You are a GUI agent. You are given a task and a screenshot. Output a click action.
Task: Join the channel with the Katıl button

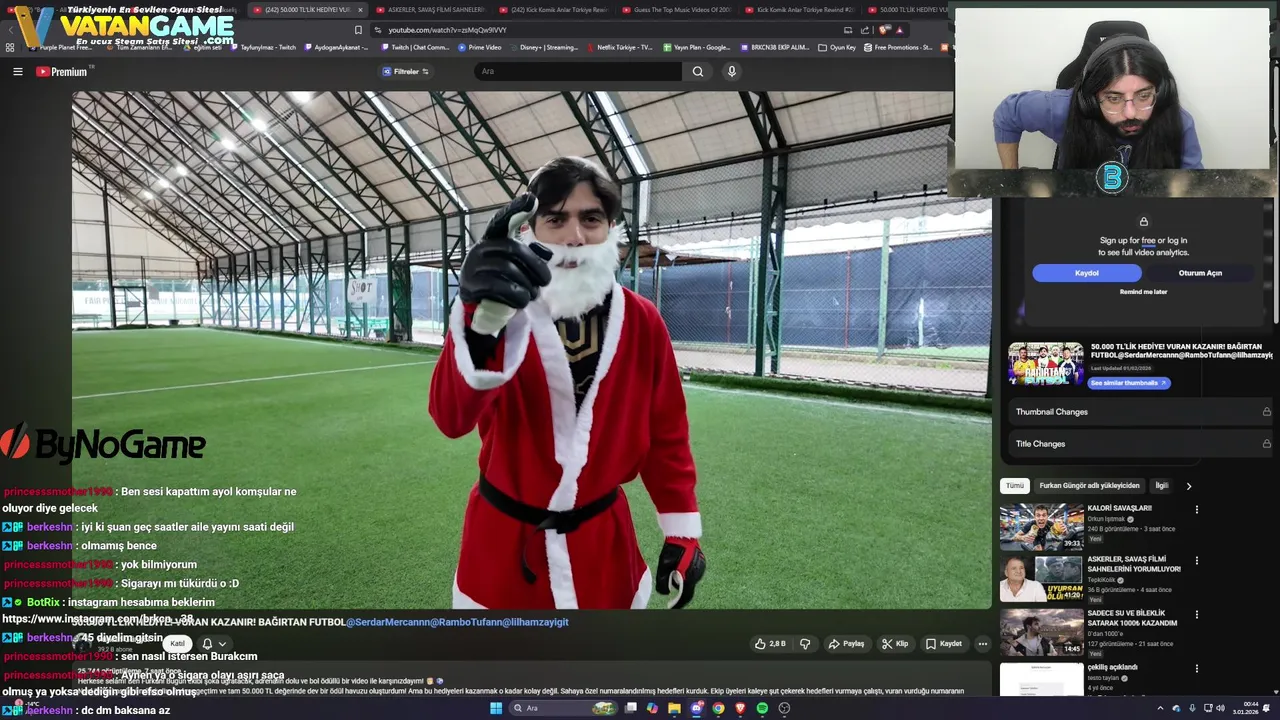click(x=177, y=644)
